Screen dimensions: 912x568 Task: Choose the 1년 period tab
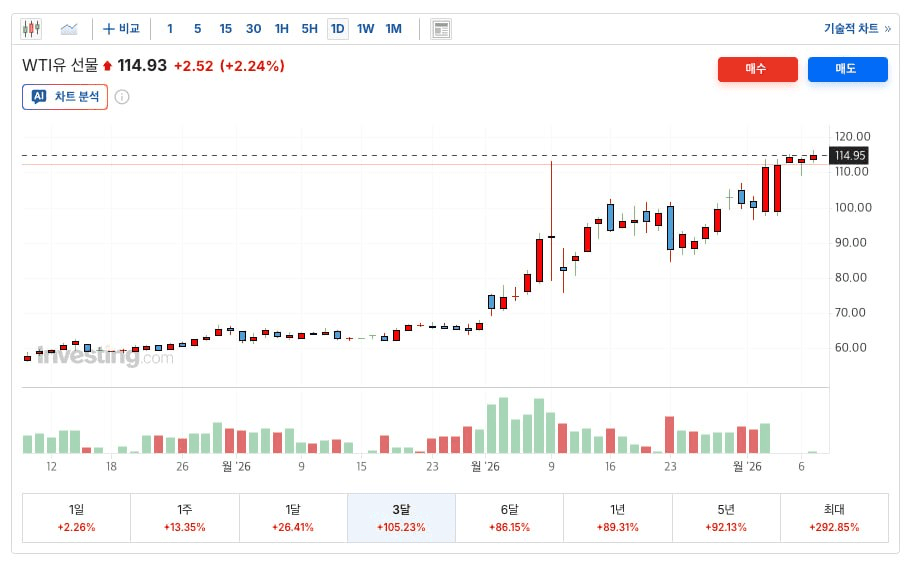click(617, 517)
